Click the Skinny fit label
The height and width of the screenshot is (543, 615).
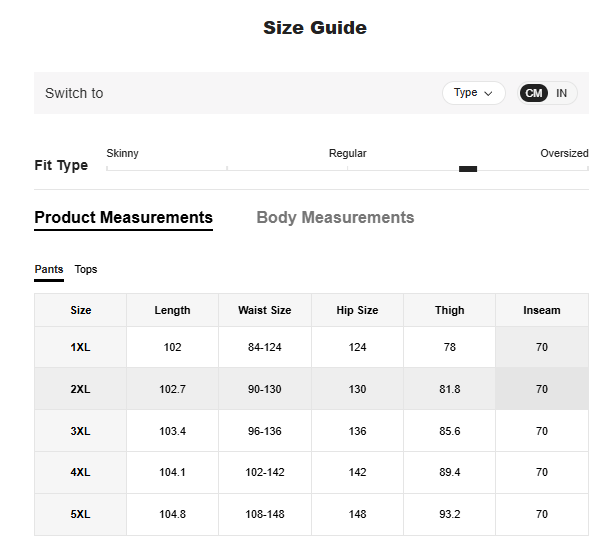122,153
